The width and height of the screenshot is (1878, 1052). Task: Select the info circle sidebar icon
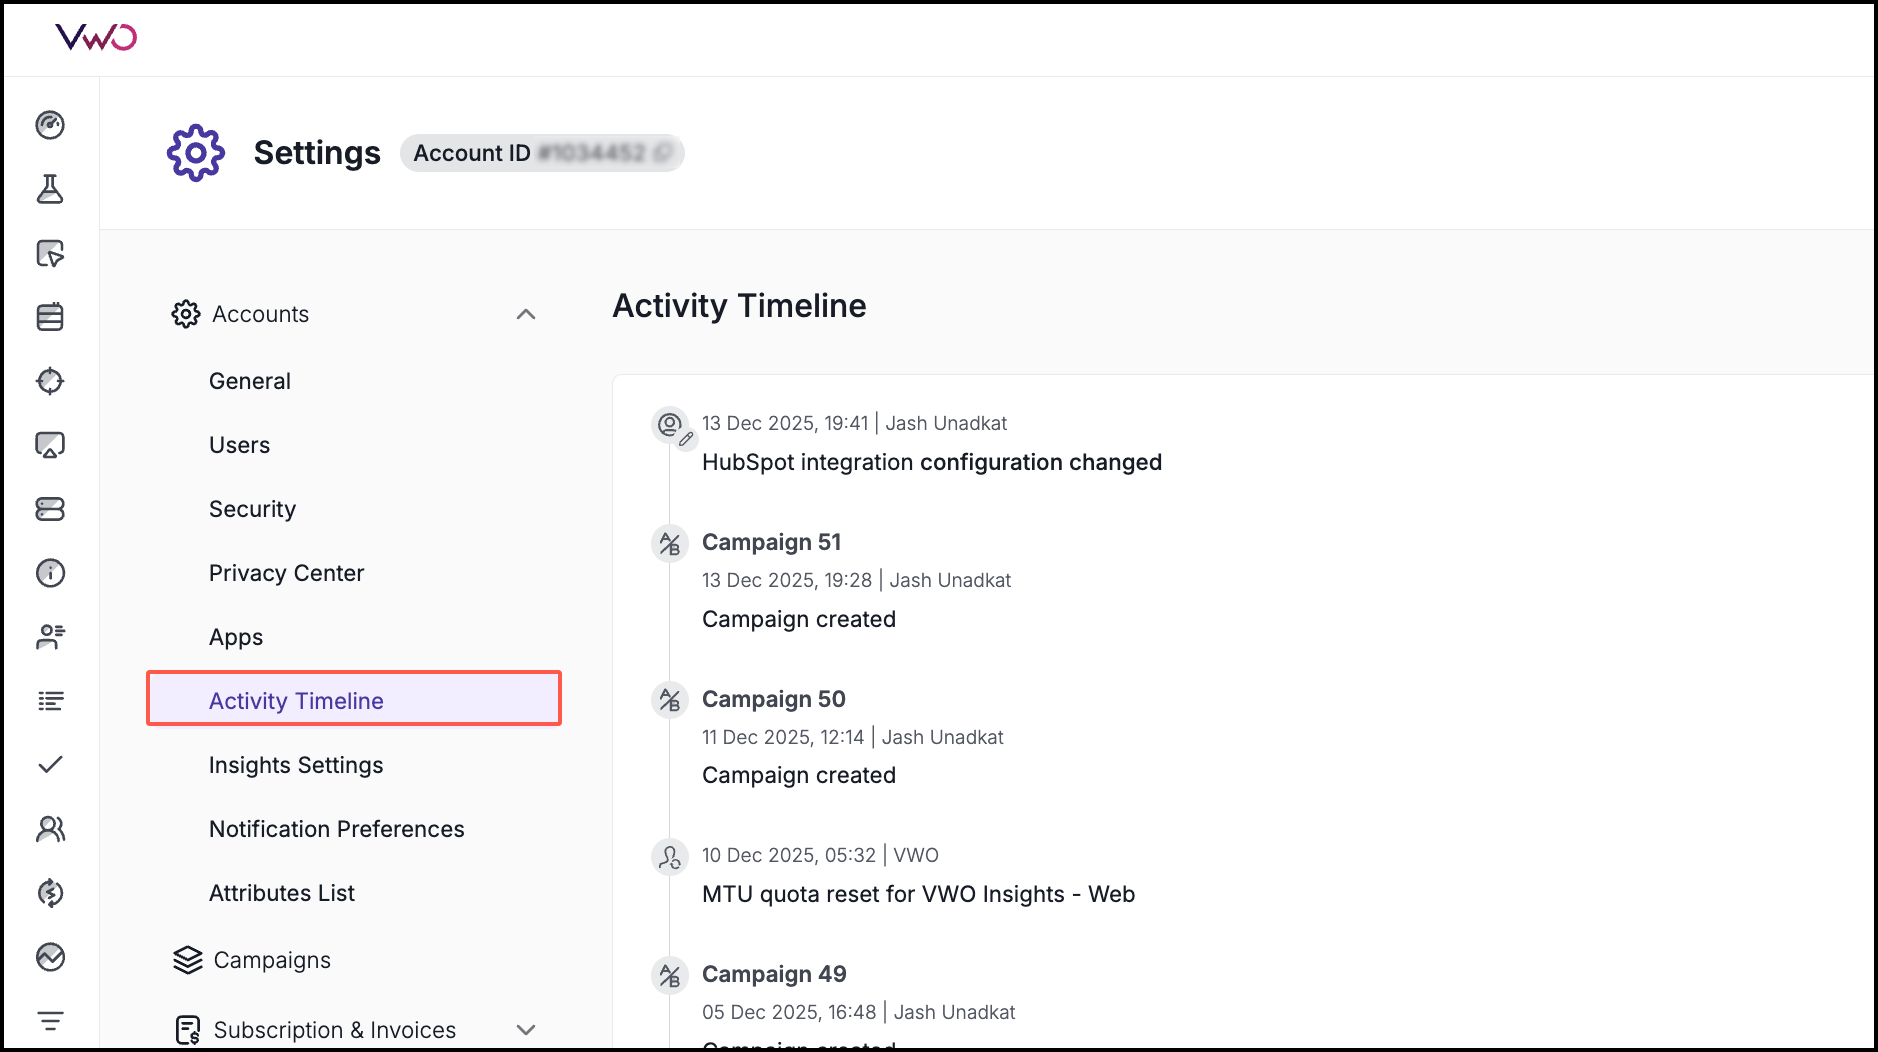[50, 573]
